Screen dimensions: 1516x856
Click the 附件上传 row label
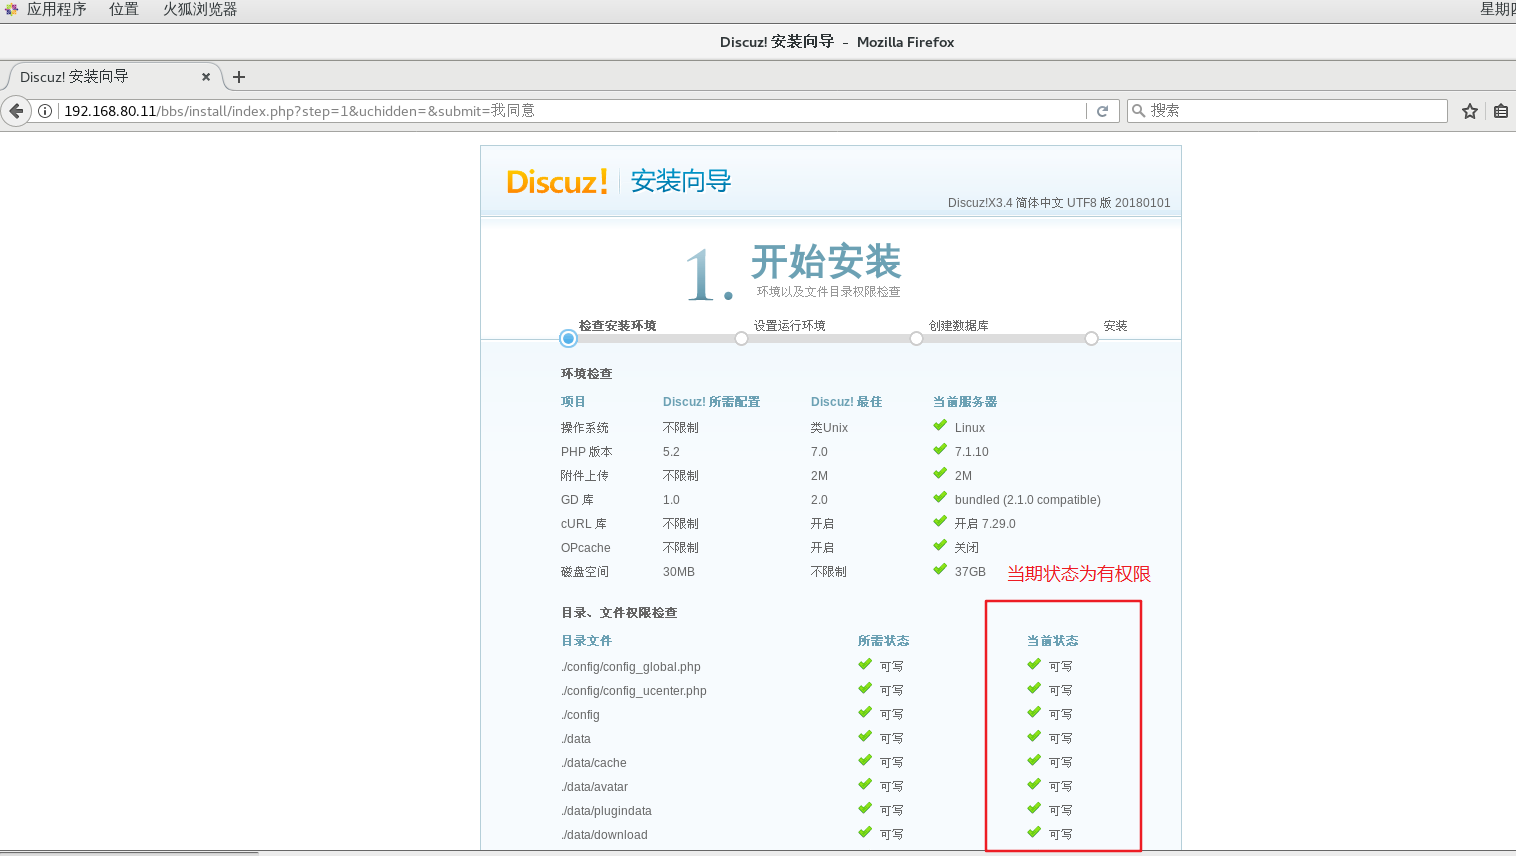pyautogui.click(x=584, y=476)
